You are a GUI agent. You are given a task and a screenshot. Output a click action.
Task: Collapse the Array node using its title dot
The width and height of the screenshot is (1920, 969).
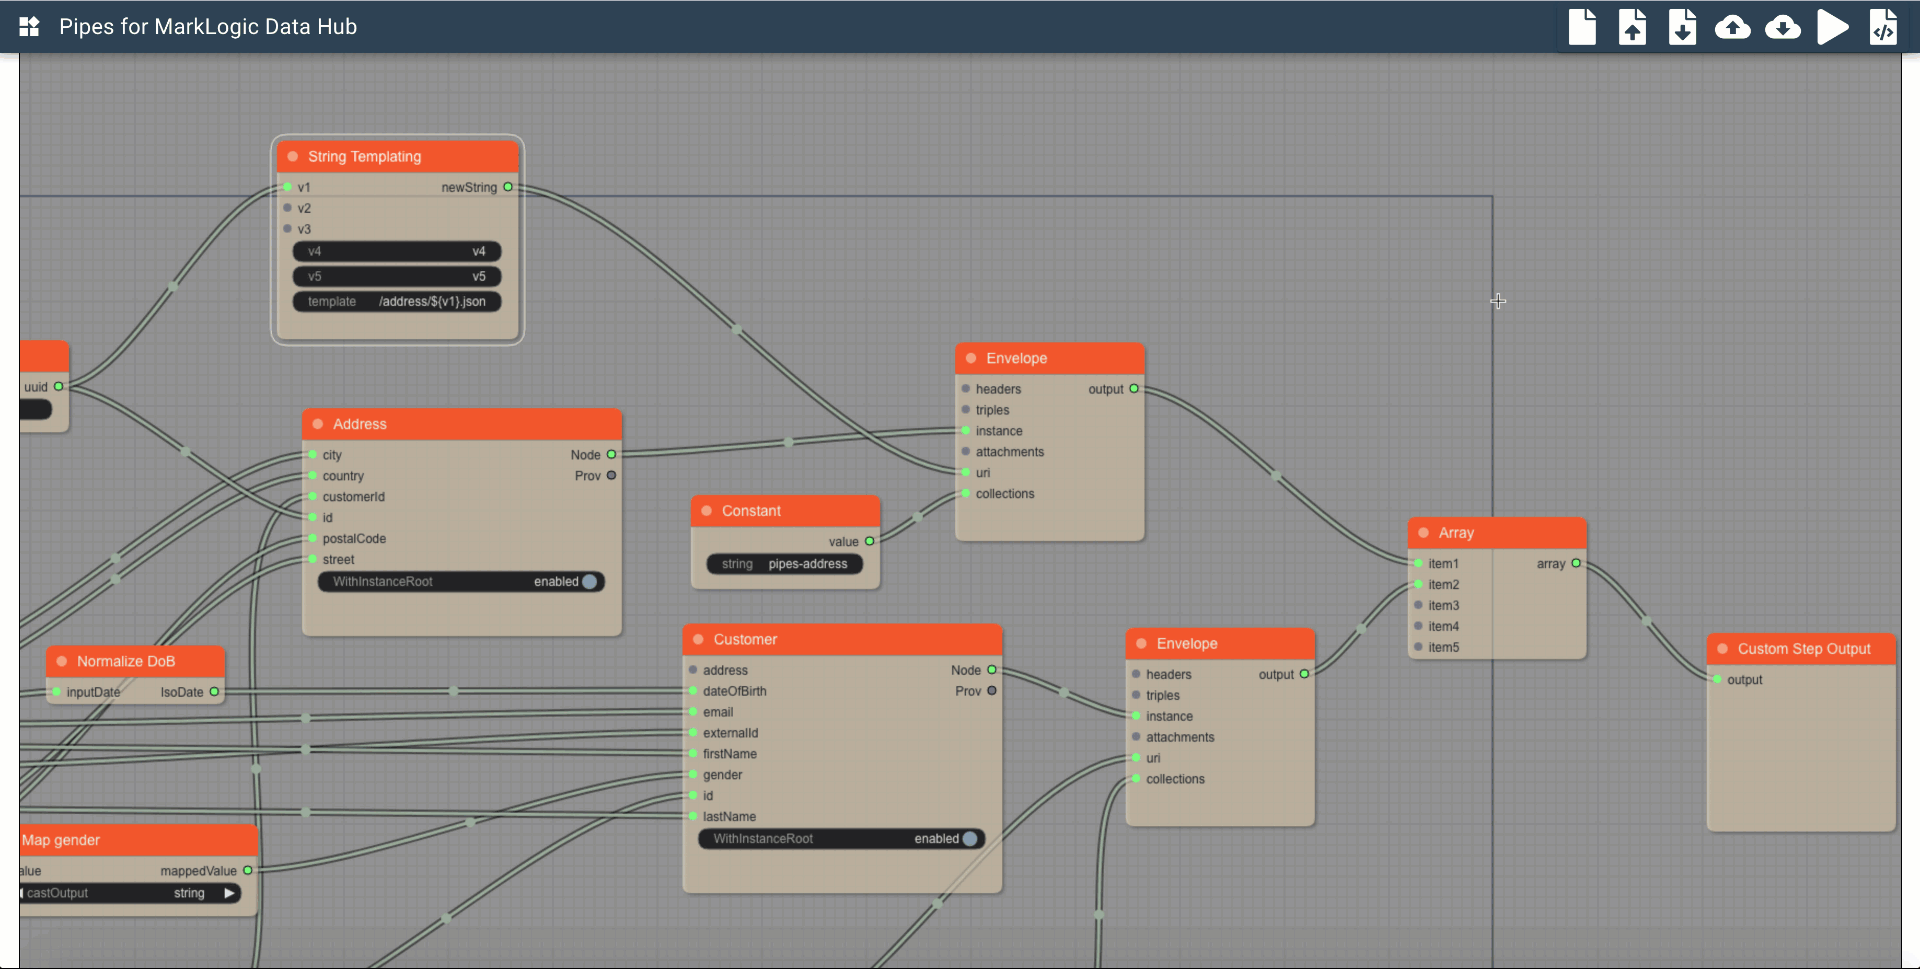(x=1423, y=533)
